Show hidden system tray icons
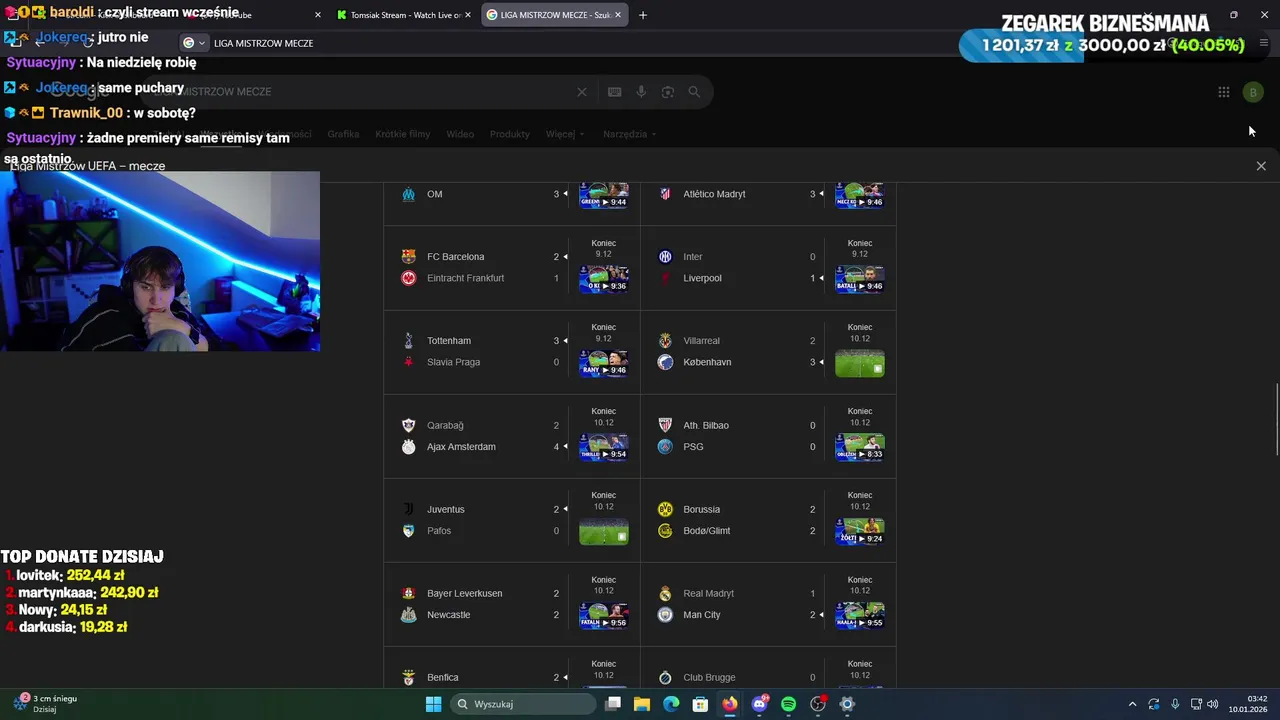Image resolution: width=1280 pixels, height=720 pixels. coord(1132,704)
